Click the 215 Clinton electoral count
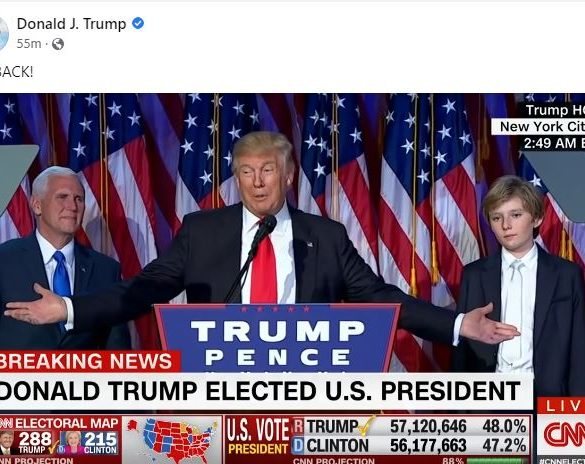The height and width of the screenshot is (464, 585). click(100, 439)
